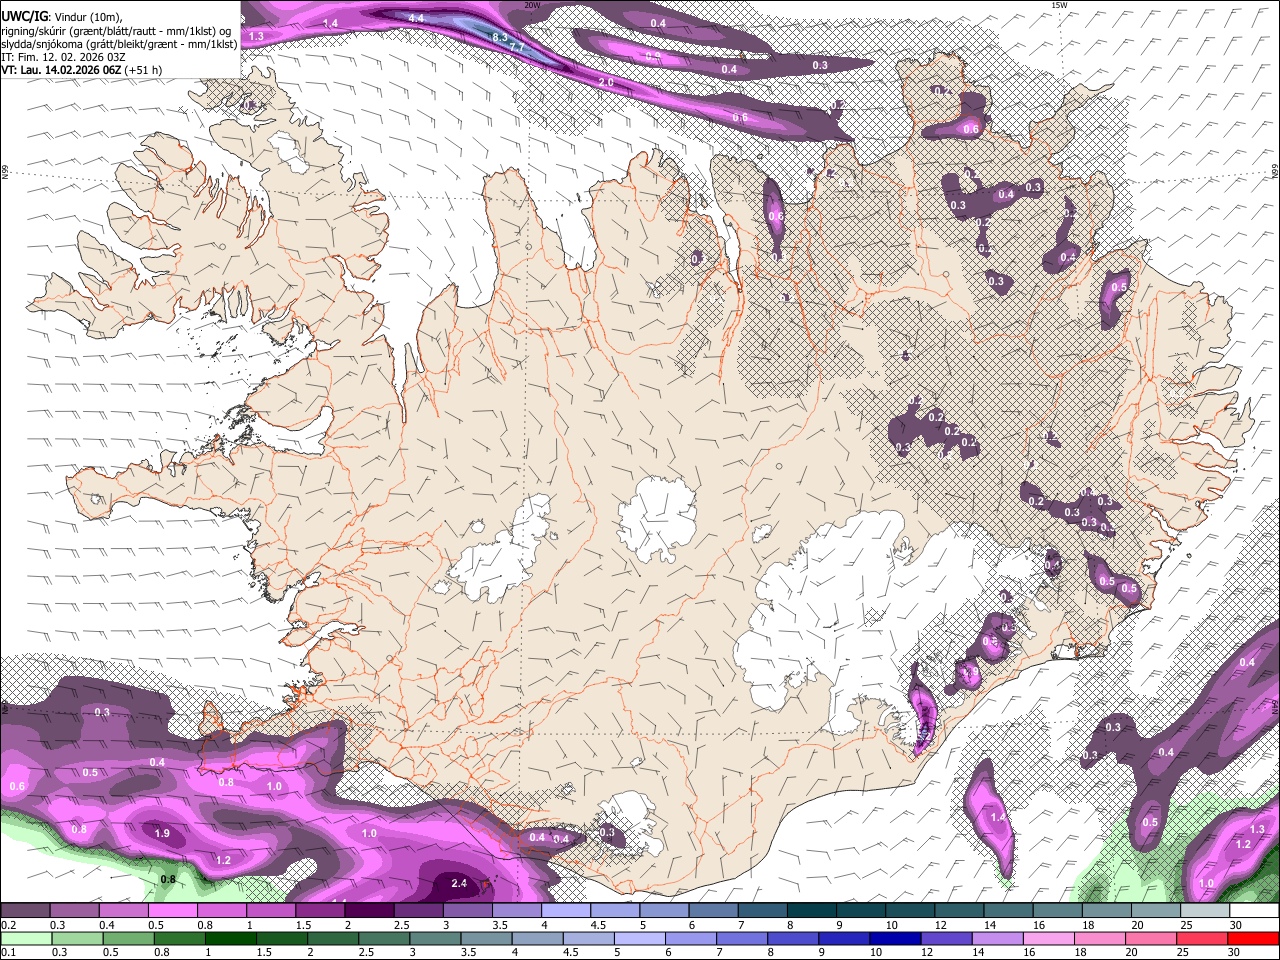
Task: Click the 'VT: Lau. 14.02.2026 06Z' valid time
Action: (61, 70)
